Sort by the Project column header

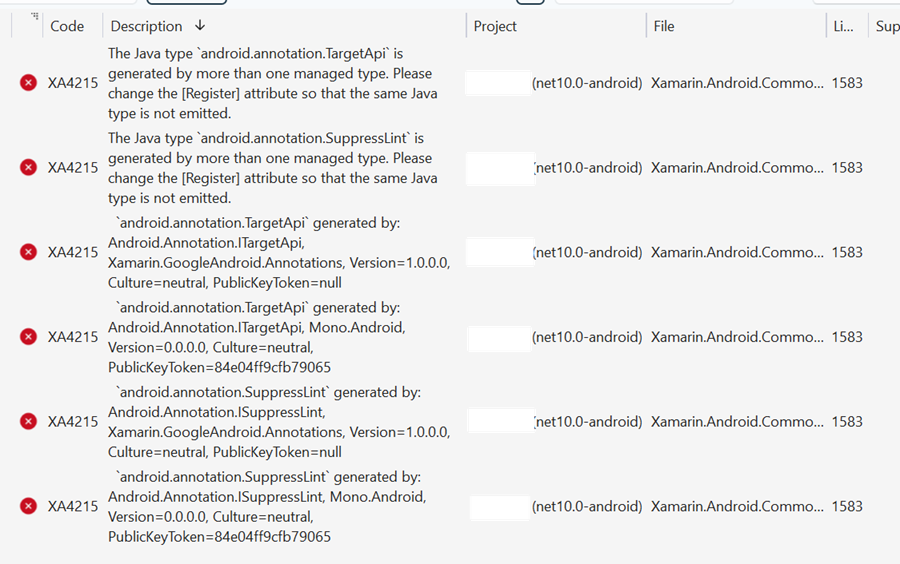[x=495, y=26]
